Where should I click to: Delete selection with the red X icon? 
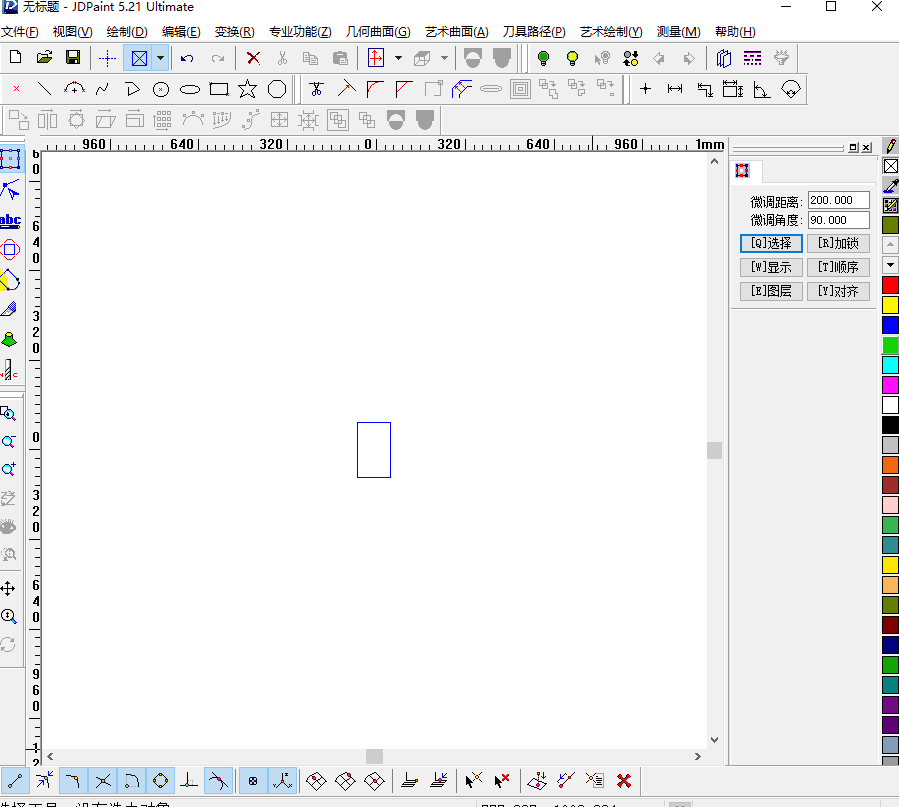[253, 58]
